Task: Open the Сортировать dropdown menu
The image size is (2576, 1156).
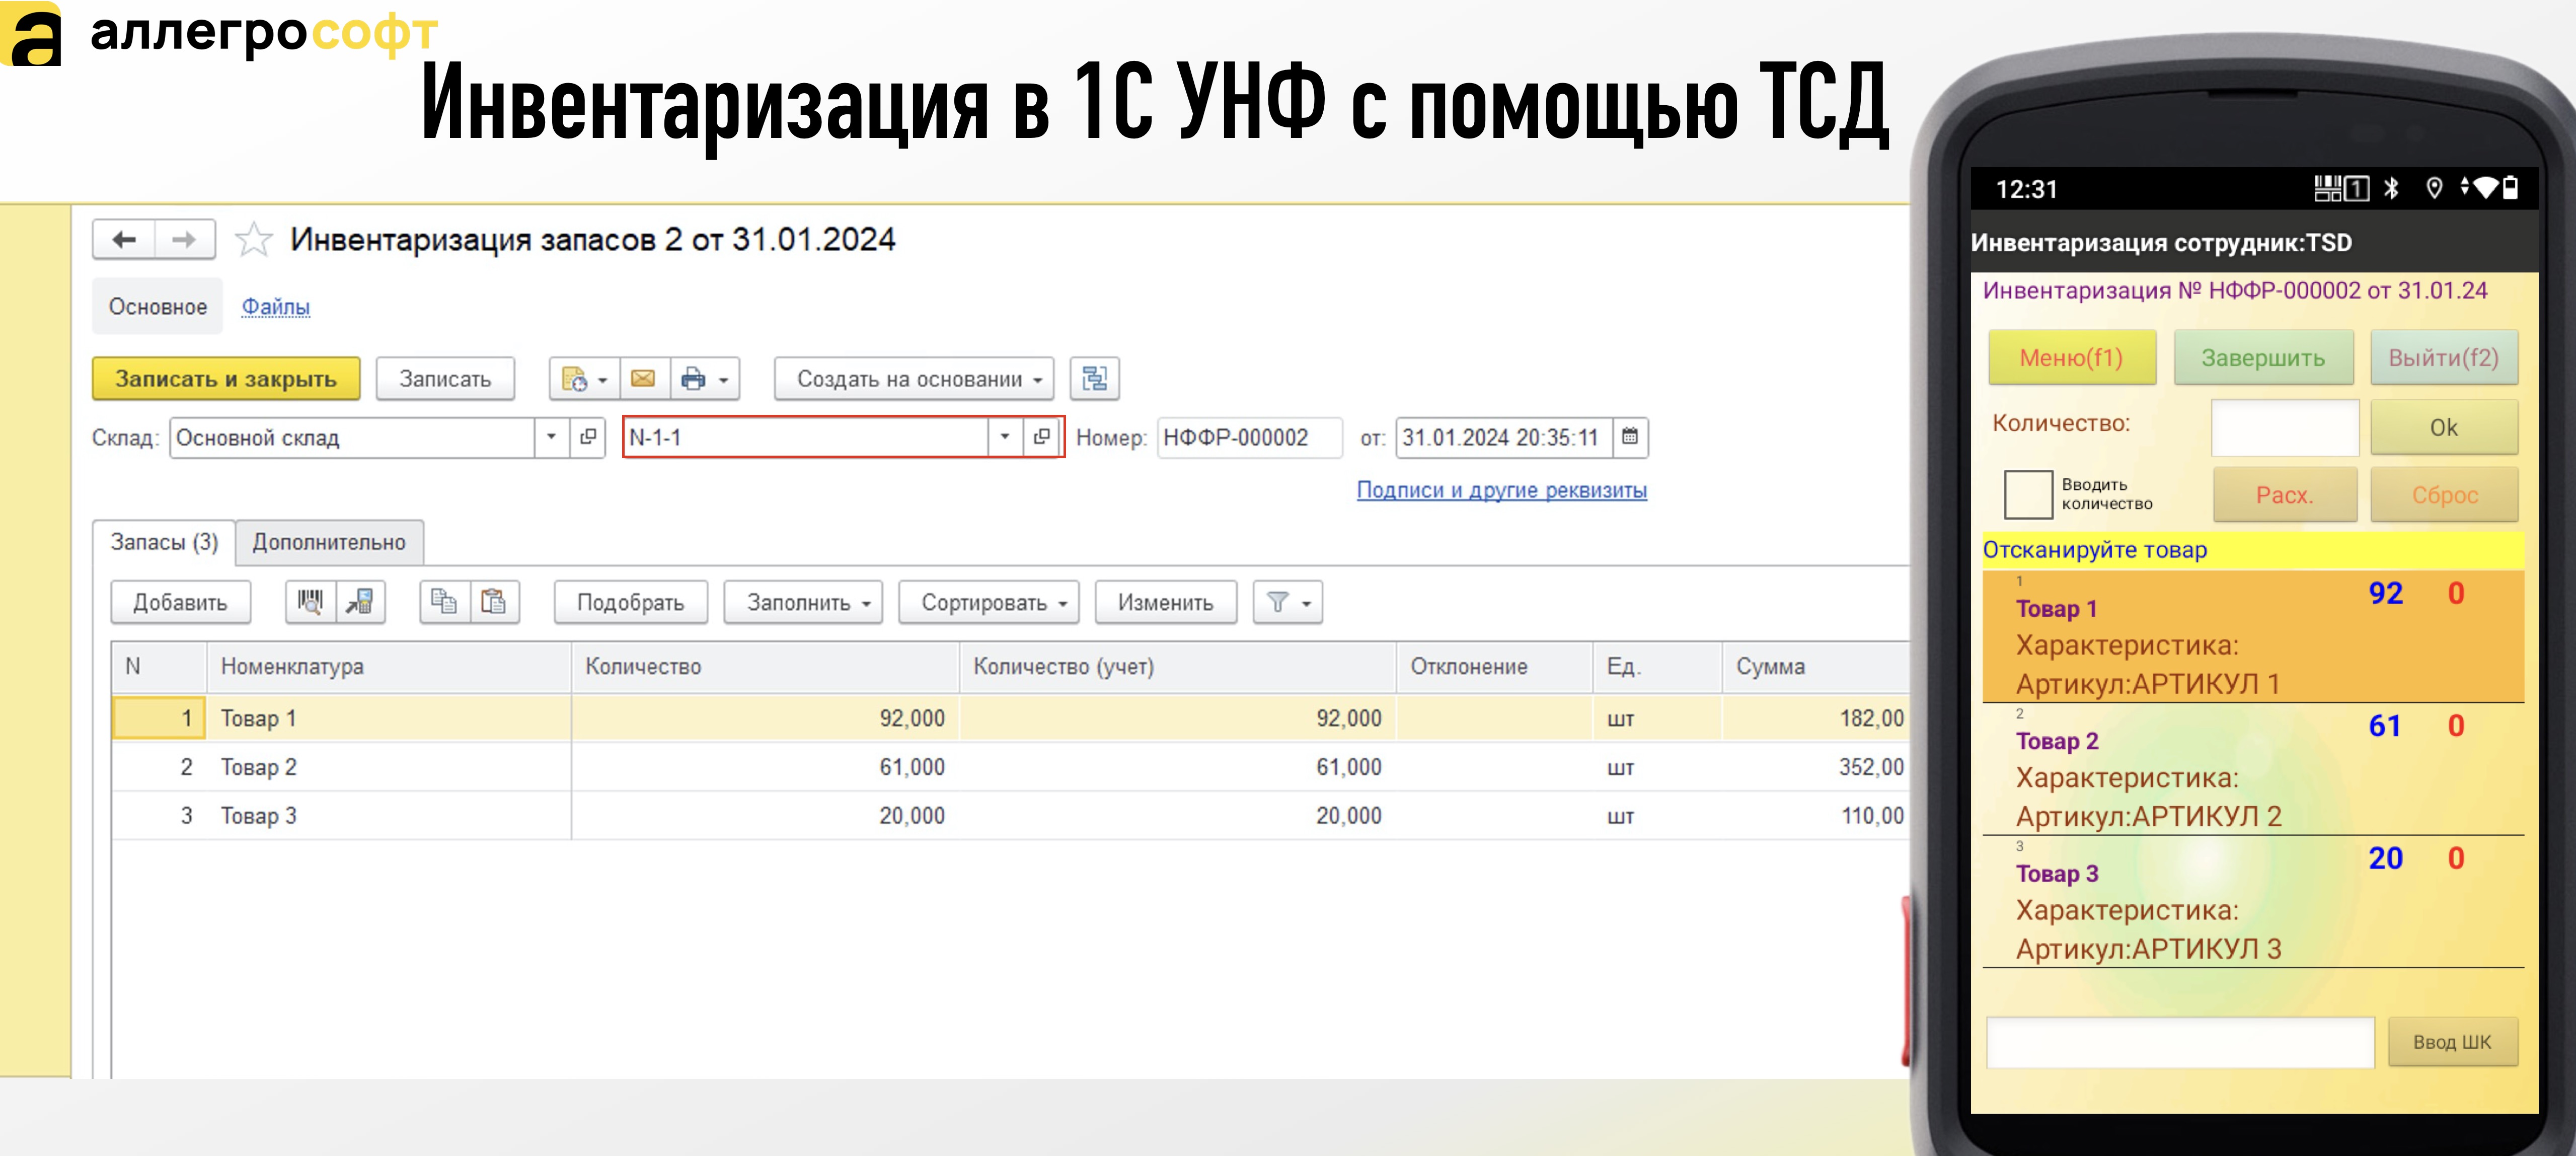Action: pyautogui.click(x=988, y=602)
